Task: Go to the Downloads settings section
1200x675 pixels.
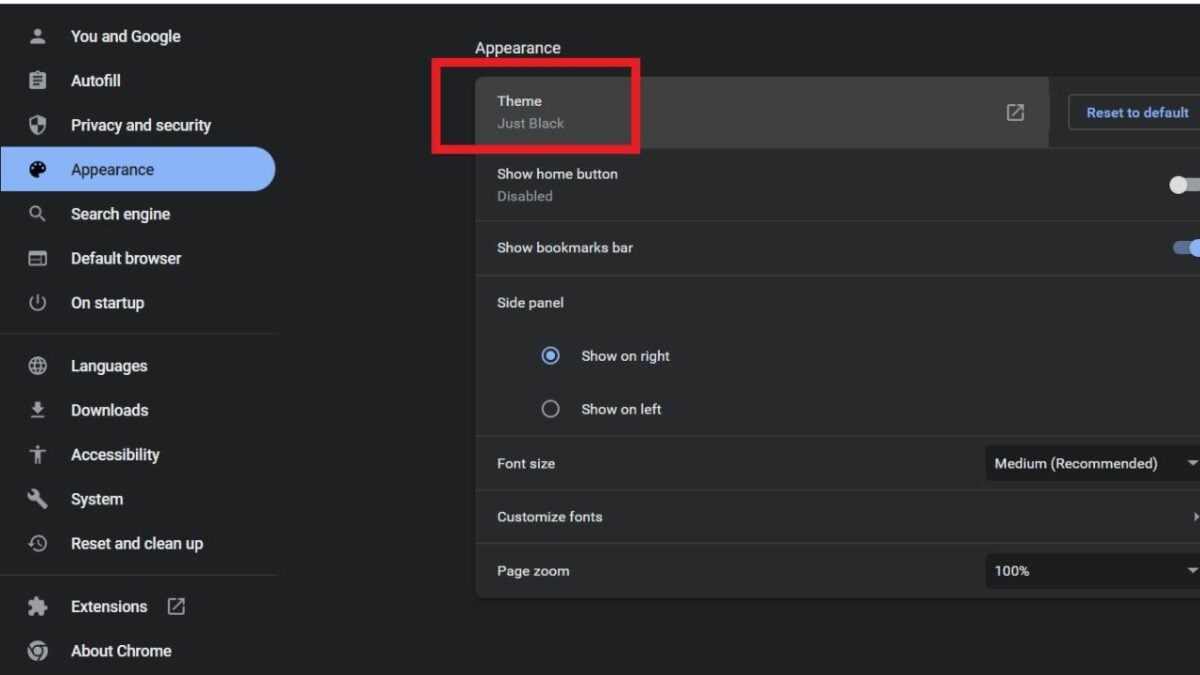Action: pyautogui.click(x=109, y=410)
